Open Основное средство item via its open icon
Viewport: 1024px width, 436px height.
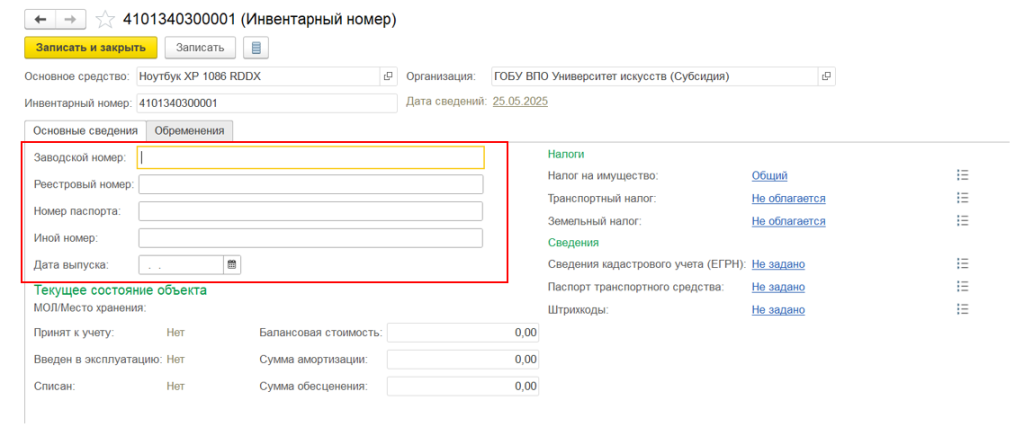point(388,76)
